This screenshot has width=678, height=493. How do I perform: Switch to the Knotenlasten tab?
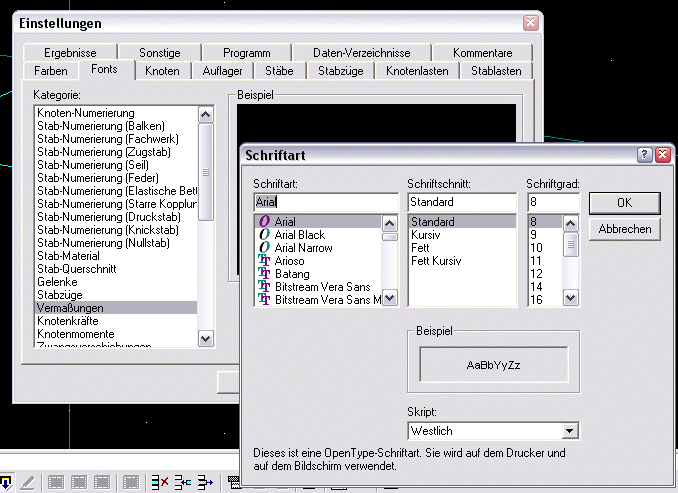coord(417,71)
